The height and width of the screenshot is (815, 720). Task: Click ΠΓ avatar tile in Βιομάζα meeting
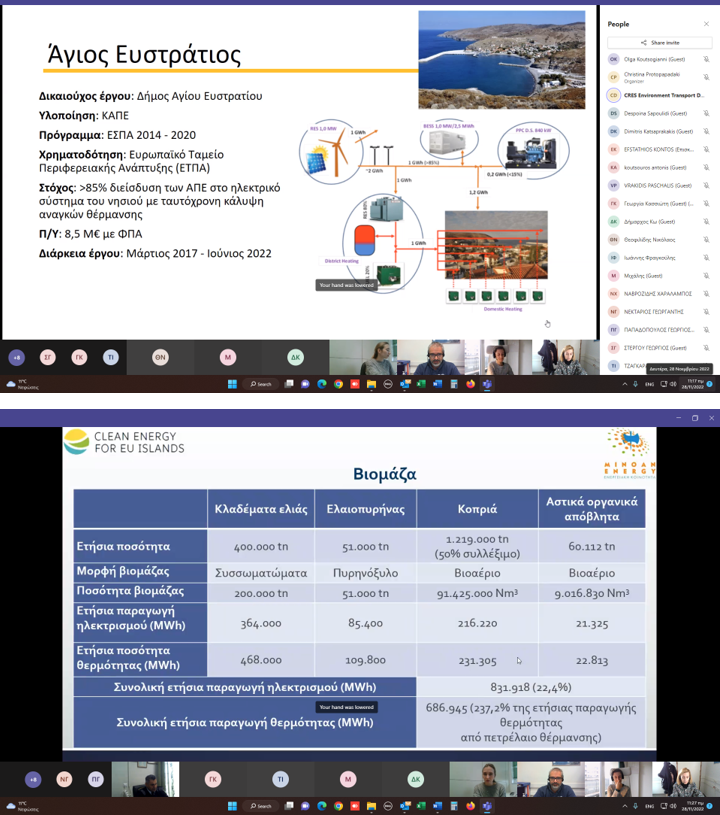point(96,779)
